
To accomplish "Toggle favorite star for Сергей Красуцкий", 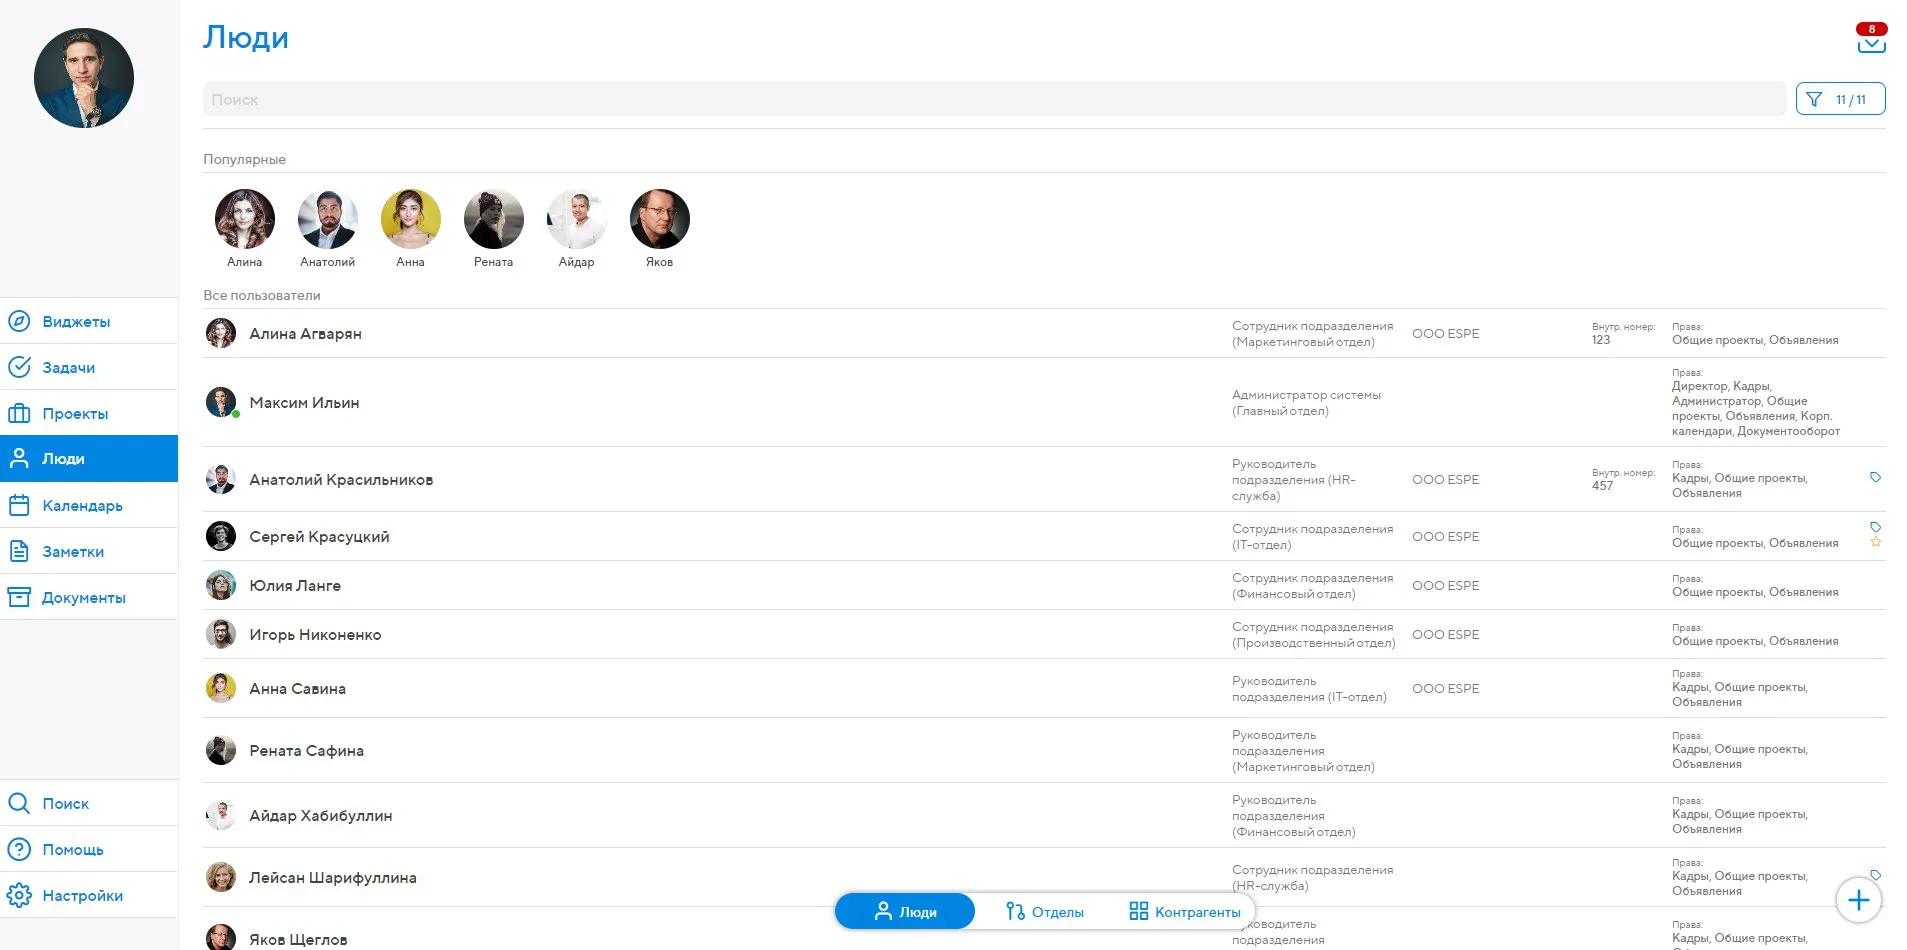I will tap(1875, 542).
